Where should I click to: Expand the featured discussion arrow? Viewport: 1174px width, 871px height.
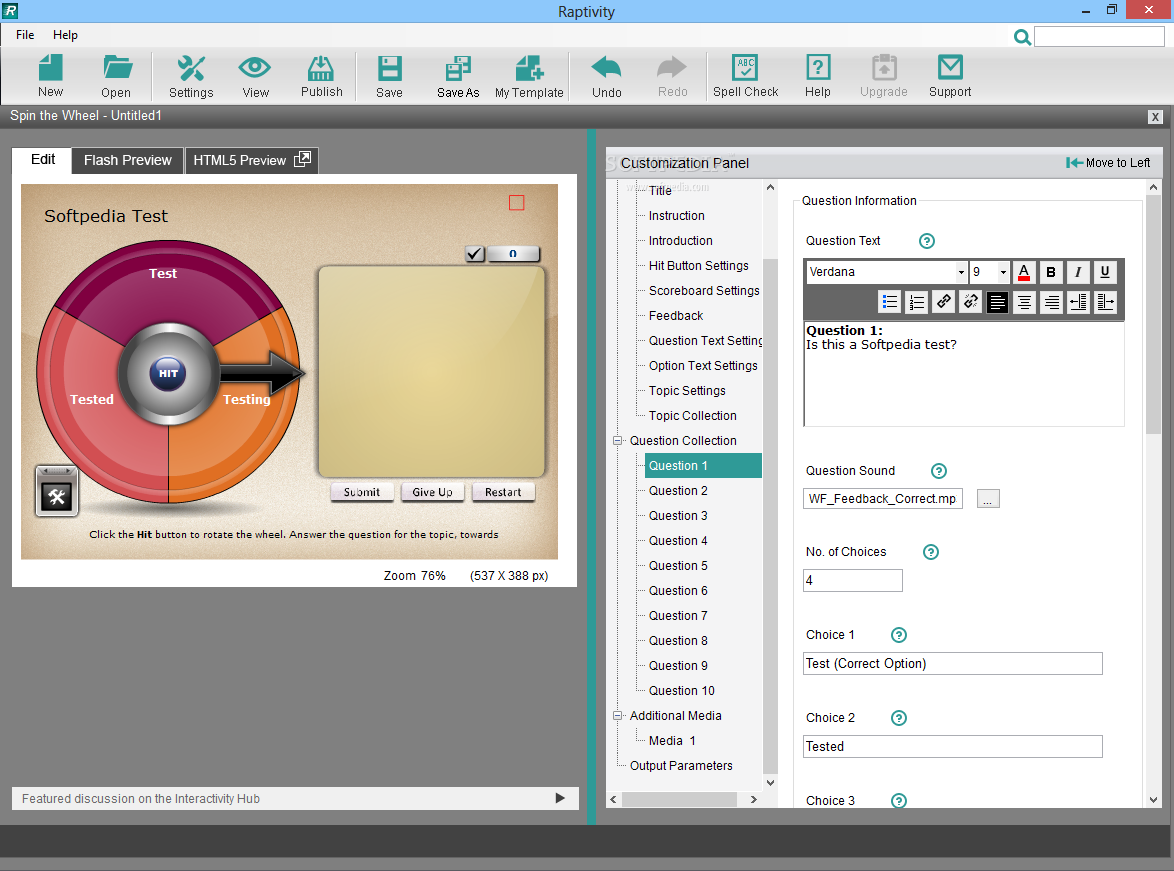click(560, 798)
